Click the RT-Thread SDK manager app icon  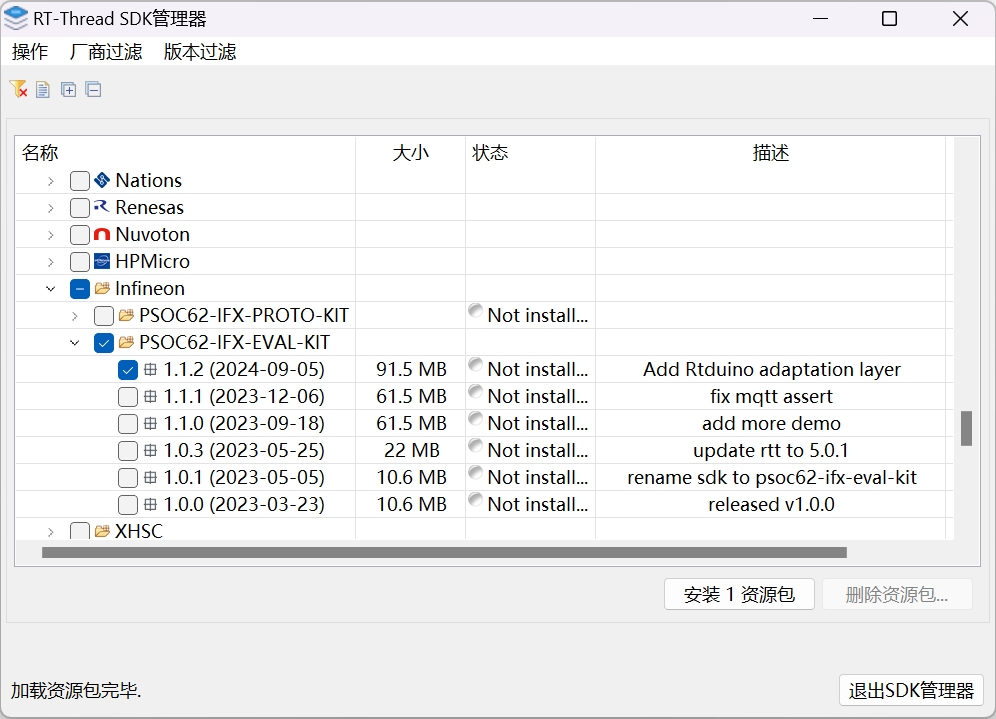[16, 18]
